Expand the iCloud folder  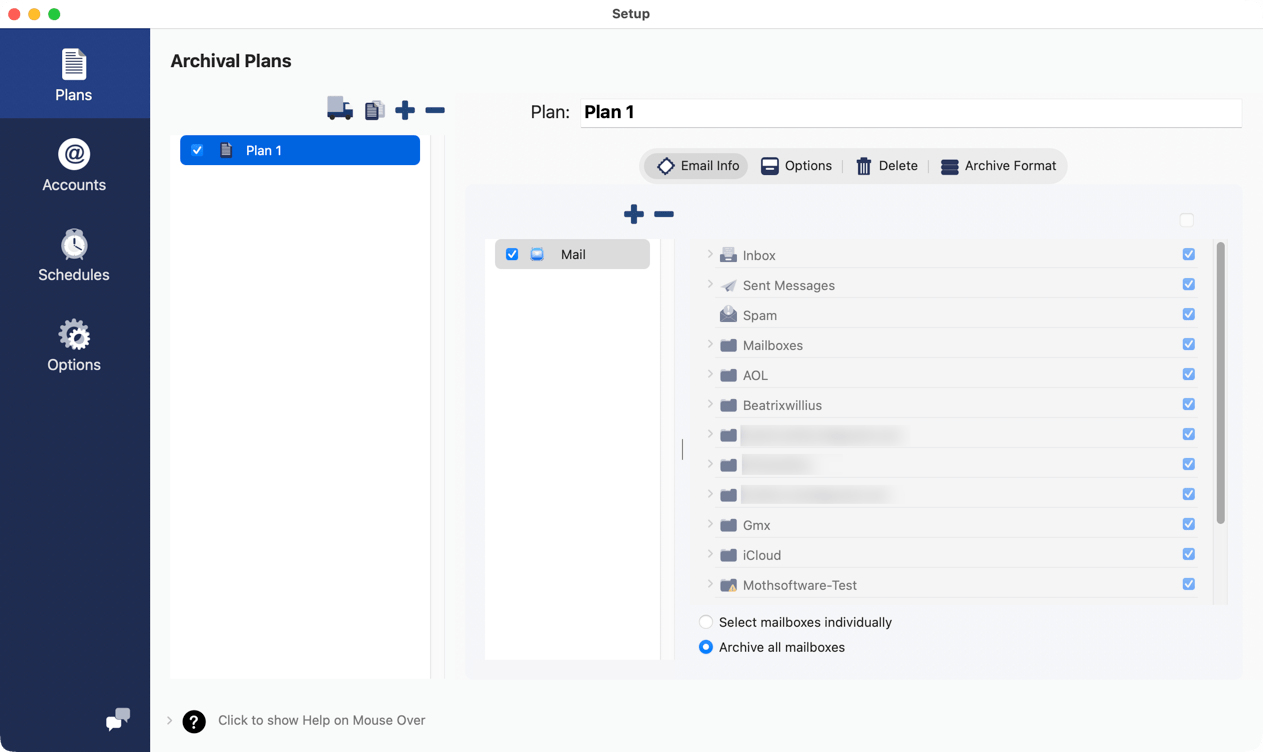(710, 554)
